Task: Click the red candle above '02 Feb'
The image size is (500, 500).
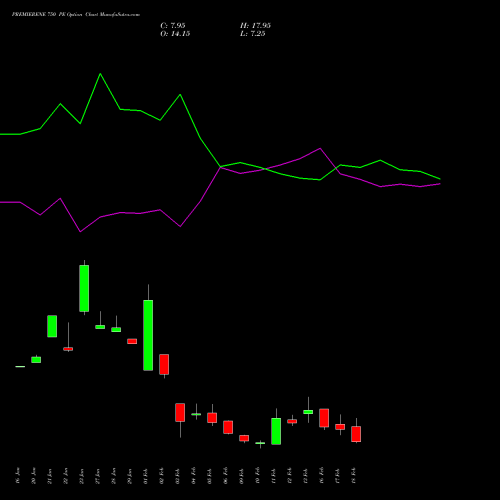Action: 164,364
